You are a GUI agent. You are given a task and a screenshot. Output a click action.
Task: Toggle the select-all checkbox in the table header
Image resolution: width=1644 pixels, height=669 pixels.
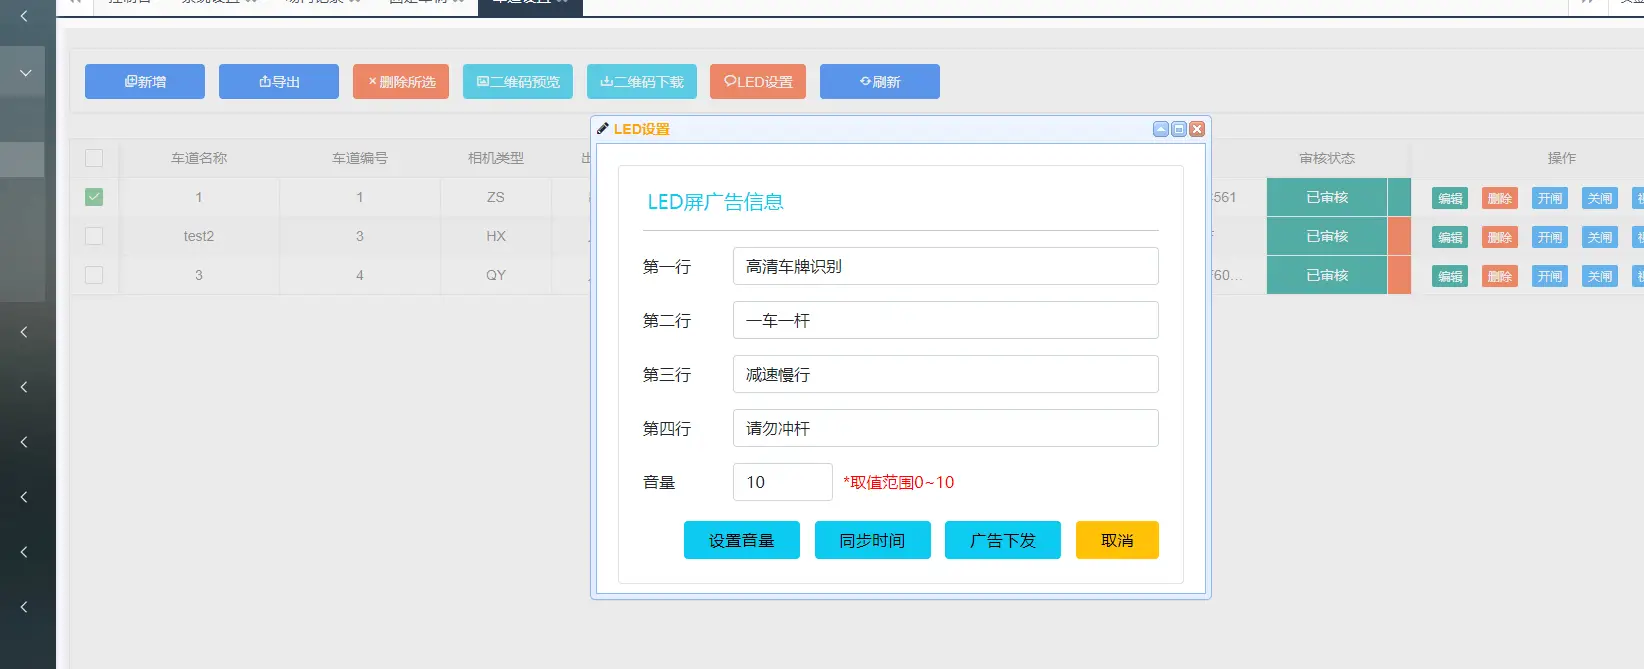94,158
